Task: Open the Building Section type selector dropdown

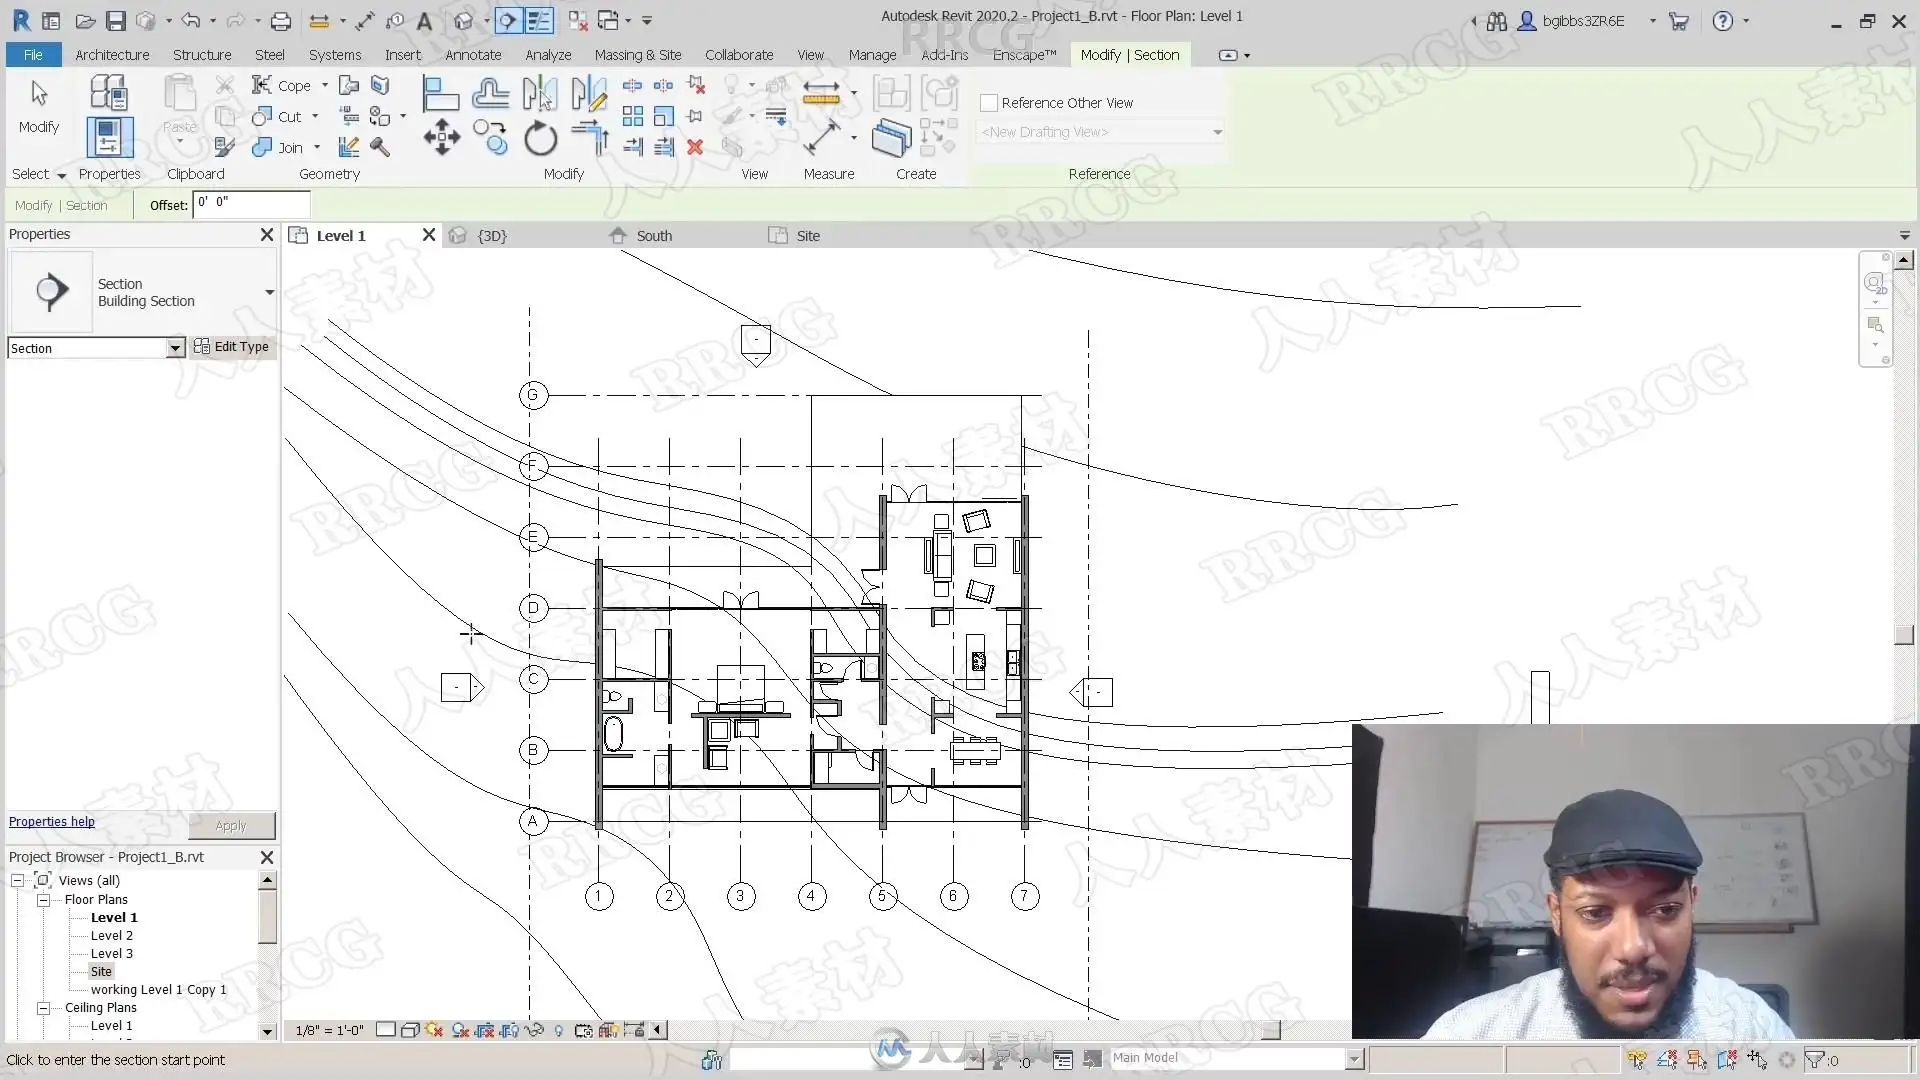Action: (x=269, y=292)
